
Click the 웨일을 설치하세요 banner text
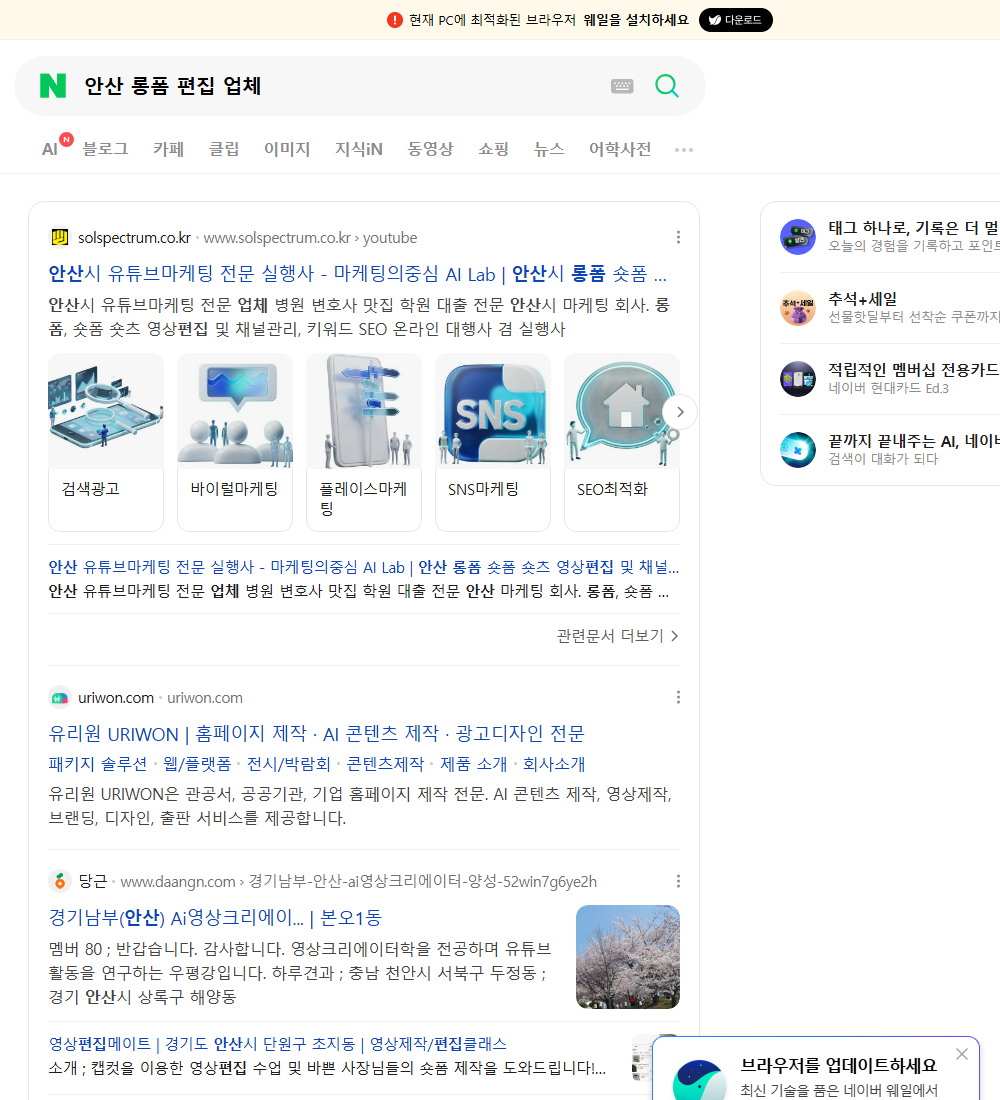pos(636,20)
